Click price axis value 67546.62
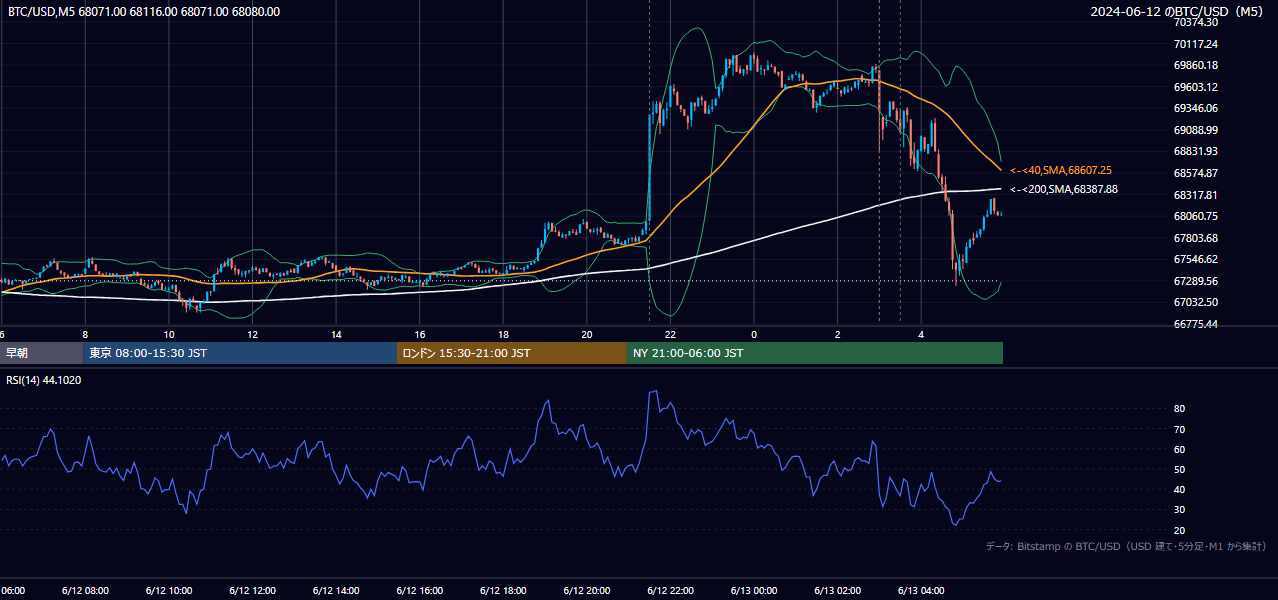The image size is (1278, 600). coord(1195,259)
